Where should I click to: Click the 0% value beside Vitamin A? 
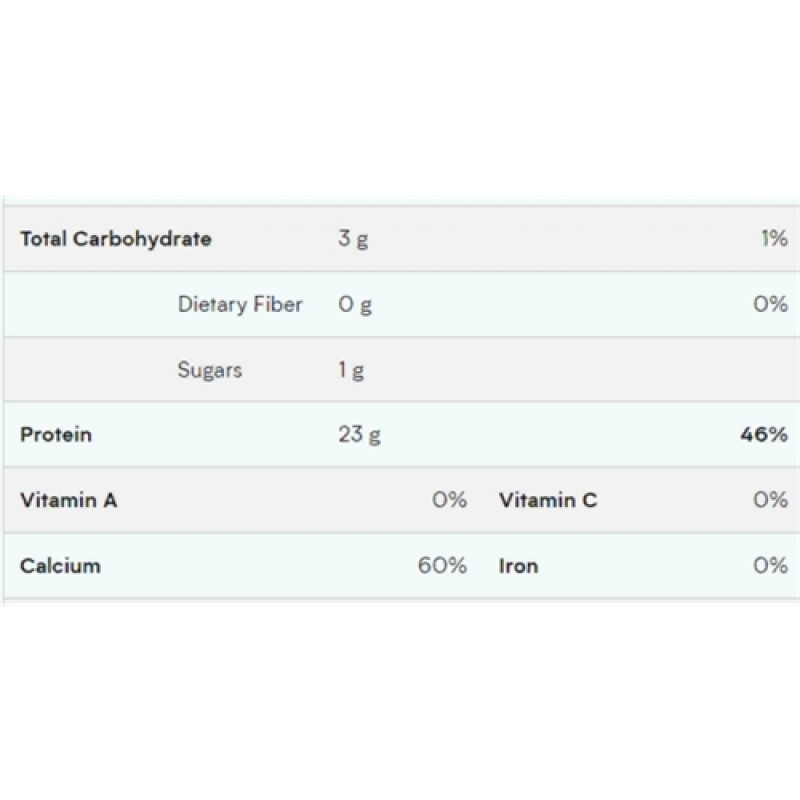(x=450, y=500)
